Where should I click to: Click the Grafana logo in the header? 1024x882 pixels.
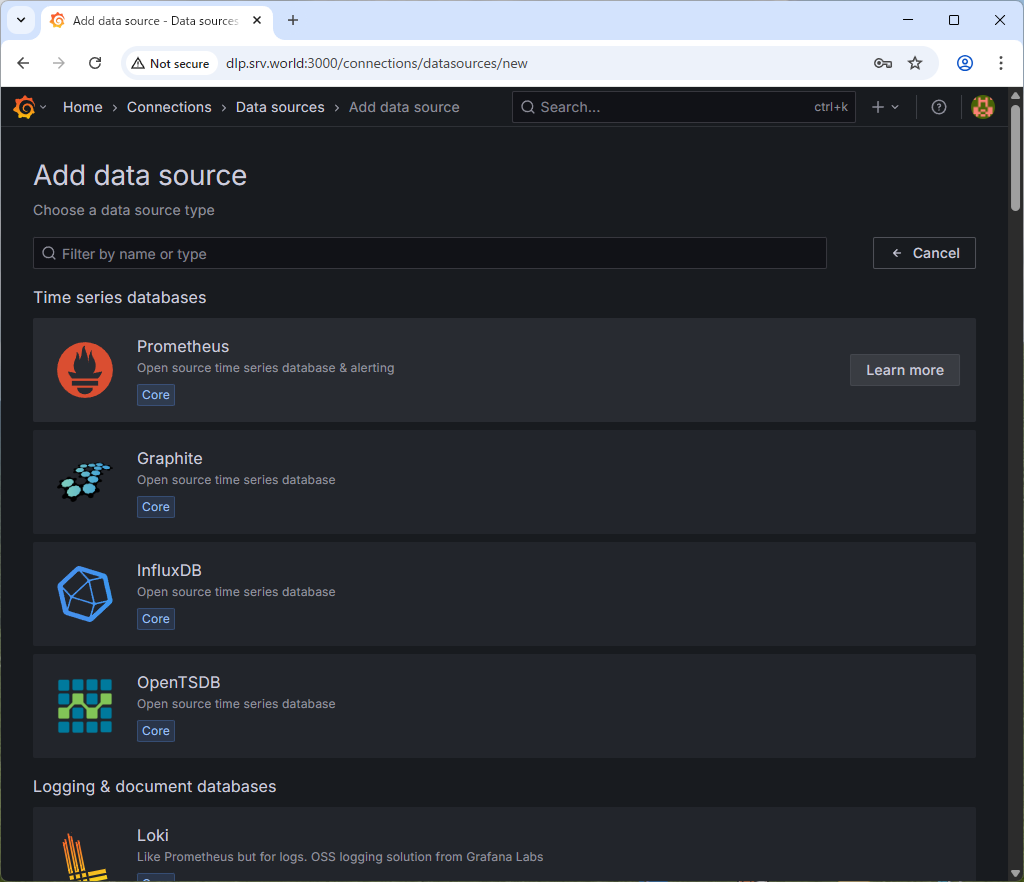click(x=24, y=107)
